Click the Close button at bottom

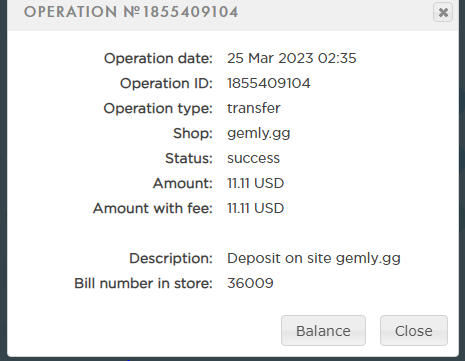[x=414, y=331]
